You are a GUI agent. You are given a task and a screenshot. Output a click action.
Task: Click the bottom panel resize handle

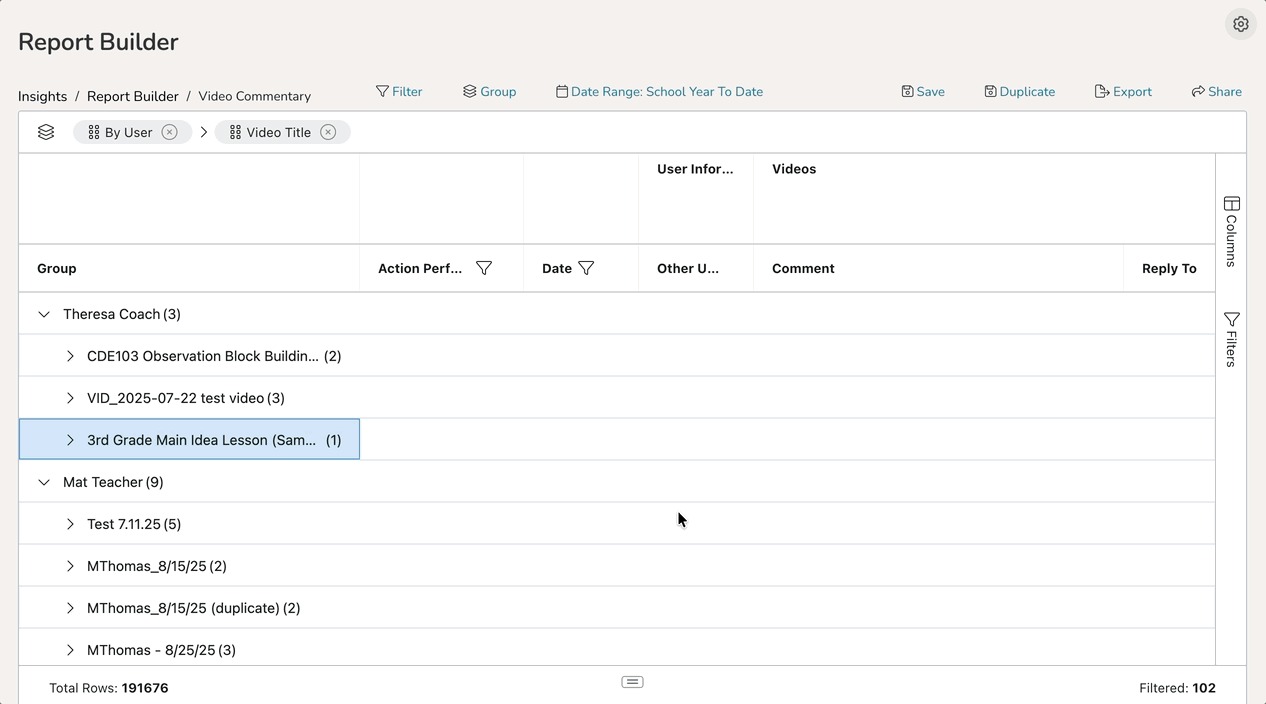(x=632, y=682)
